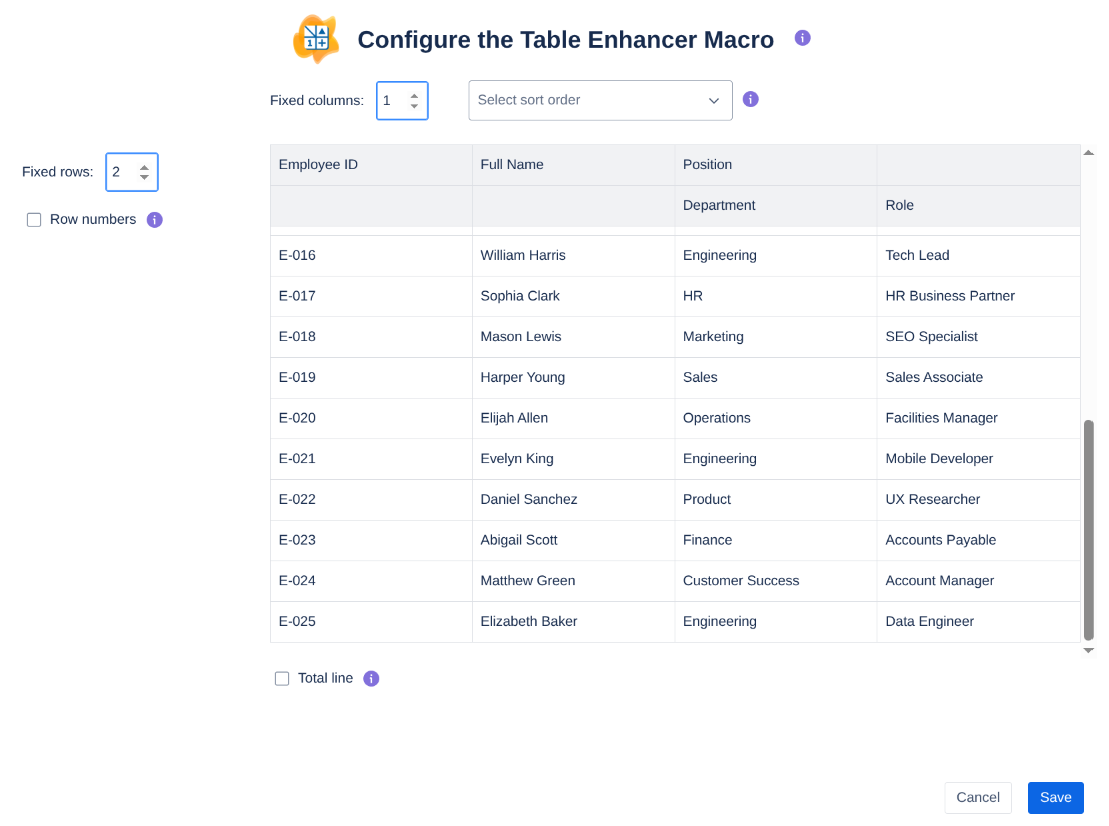Decrease the Fixed columns value
The image size is (1109, 826).
414,106
